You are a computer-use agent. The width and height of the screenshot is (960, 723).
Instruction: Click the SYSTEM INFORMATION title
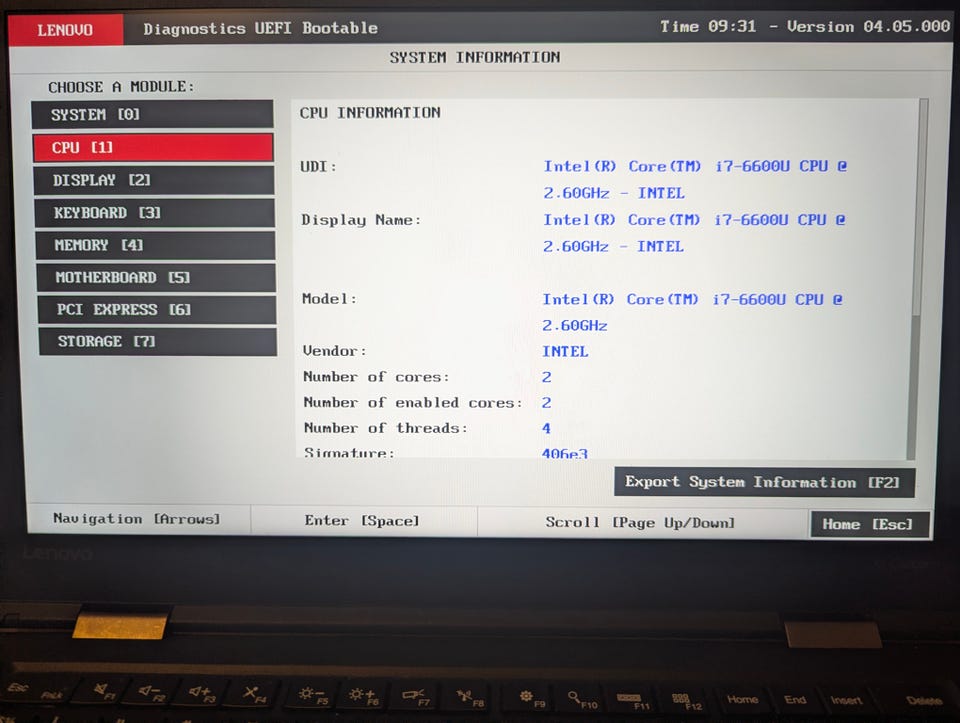(x=474, y=58)
